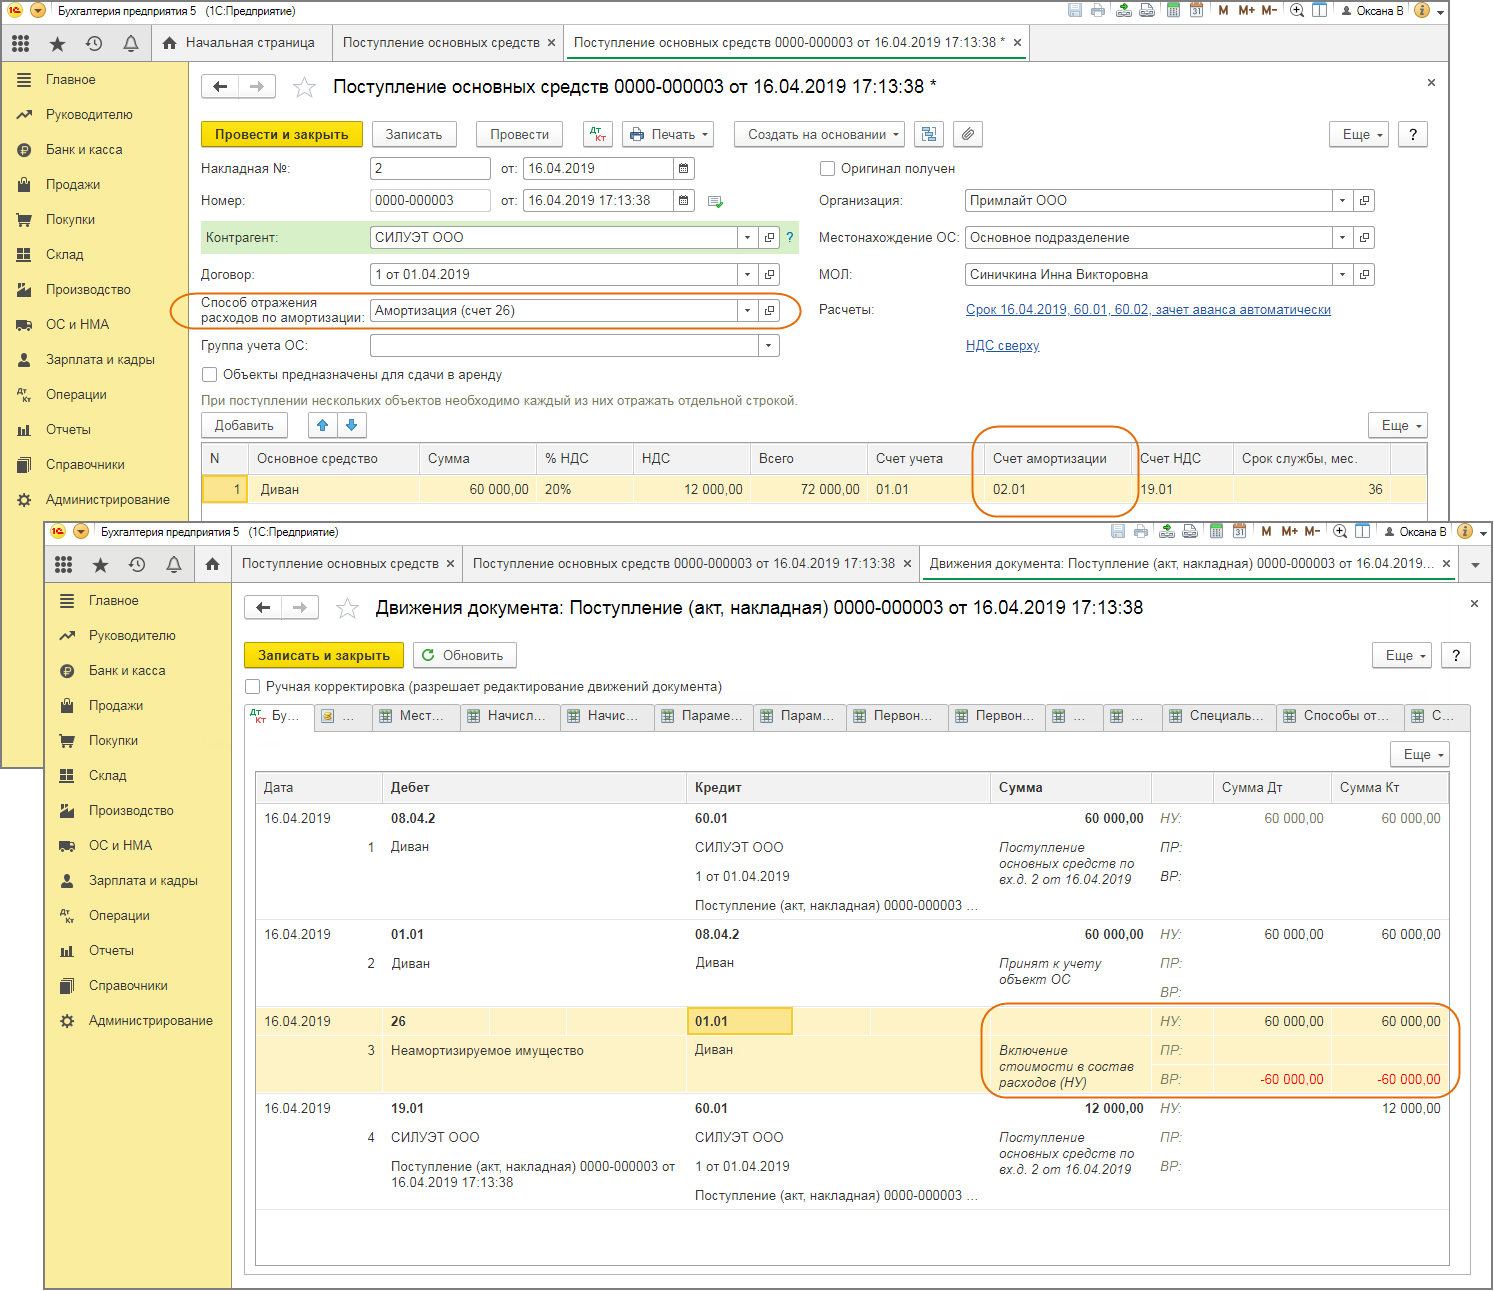This screenshot has height=1291, width=1494.
Task: Click the document structure icon beside Создать на основании
Action: point(930,134)
